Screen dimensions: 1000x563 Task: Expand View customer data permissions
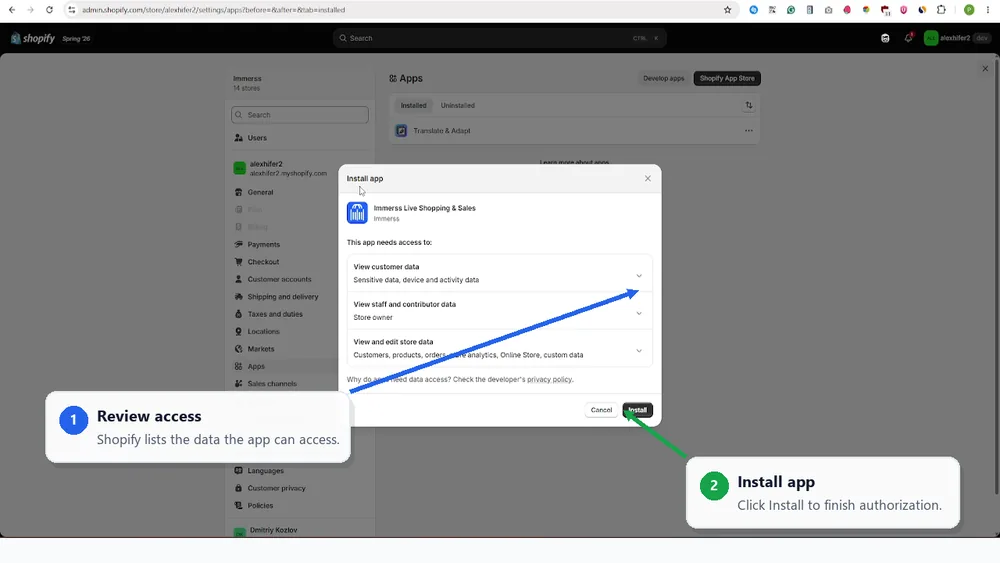(500, 274)
